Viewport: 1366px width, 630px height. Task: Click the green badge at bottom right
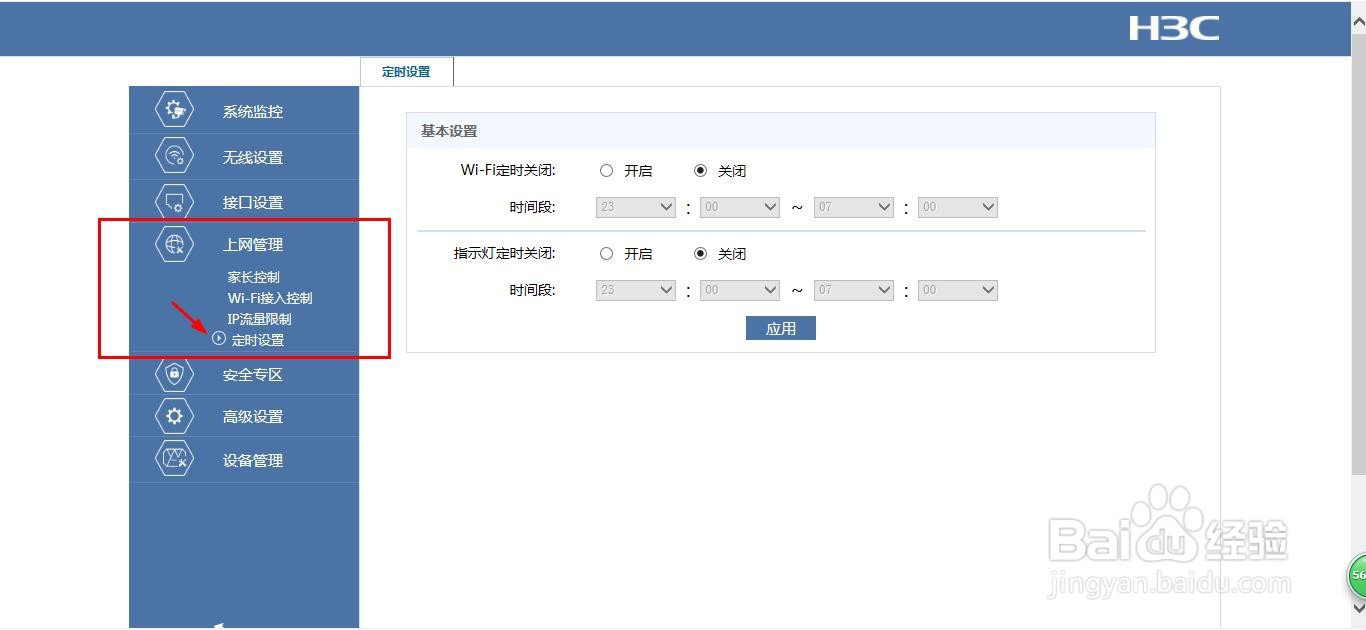(1357, 576)
